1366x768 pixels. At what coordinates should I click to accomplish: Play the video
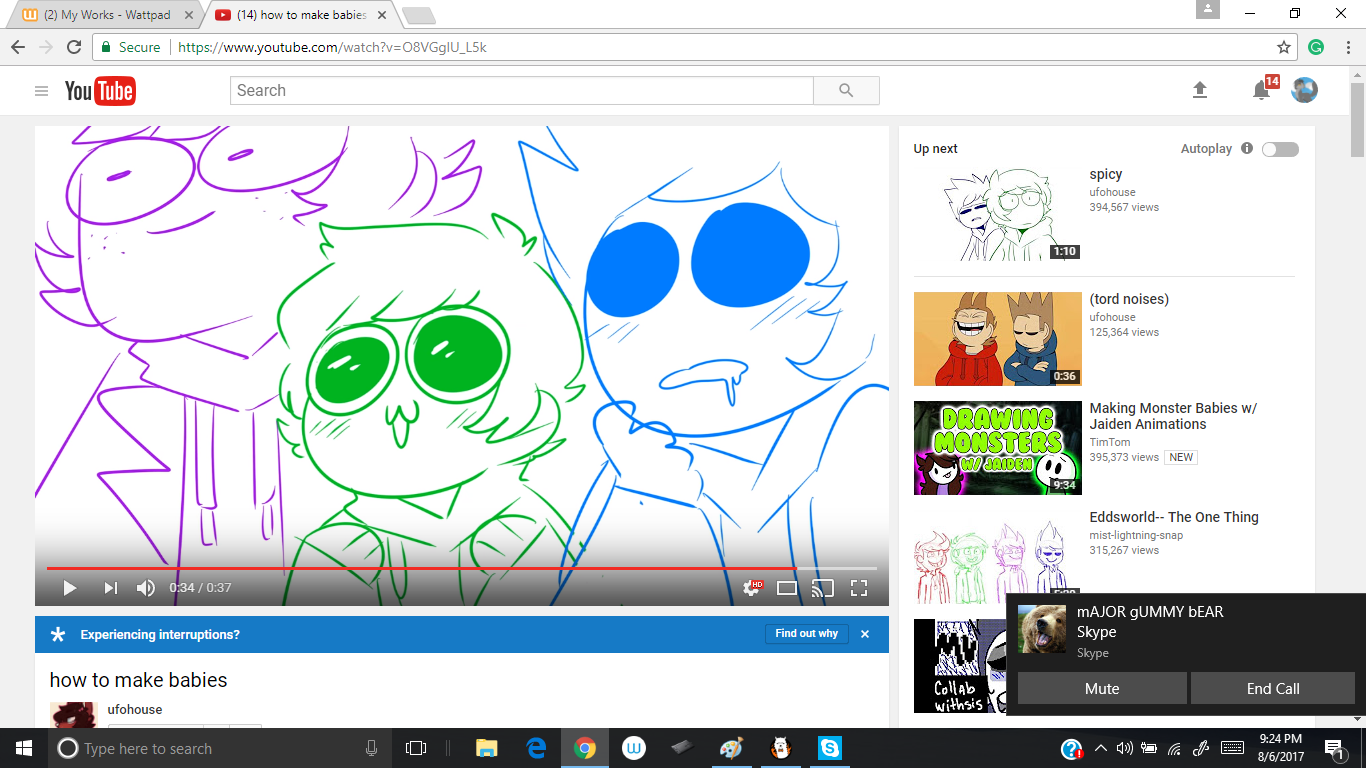pos(69,588)
